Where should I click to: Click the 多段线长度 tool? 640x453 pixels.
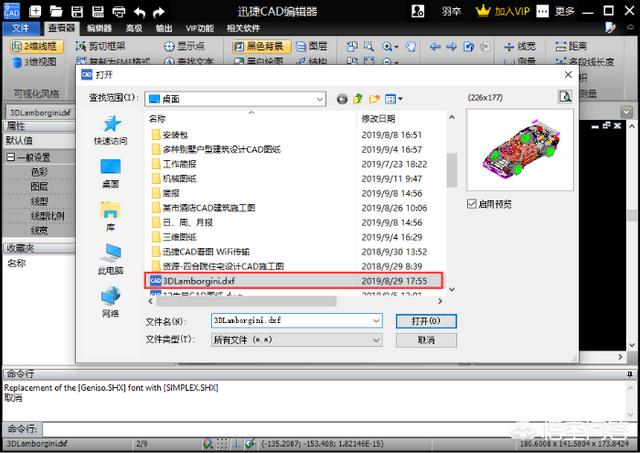584,62
